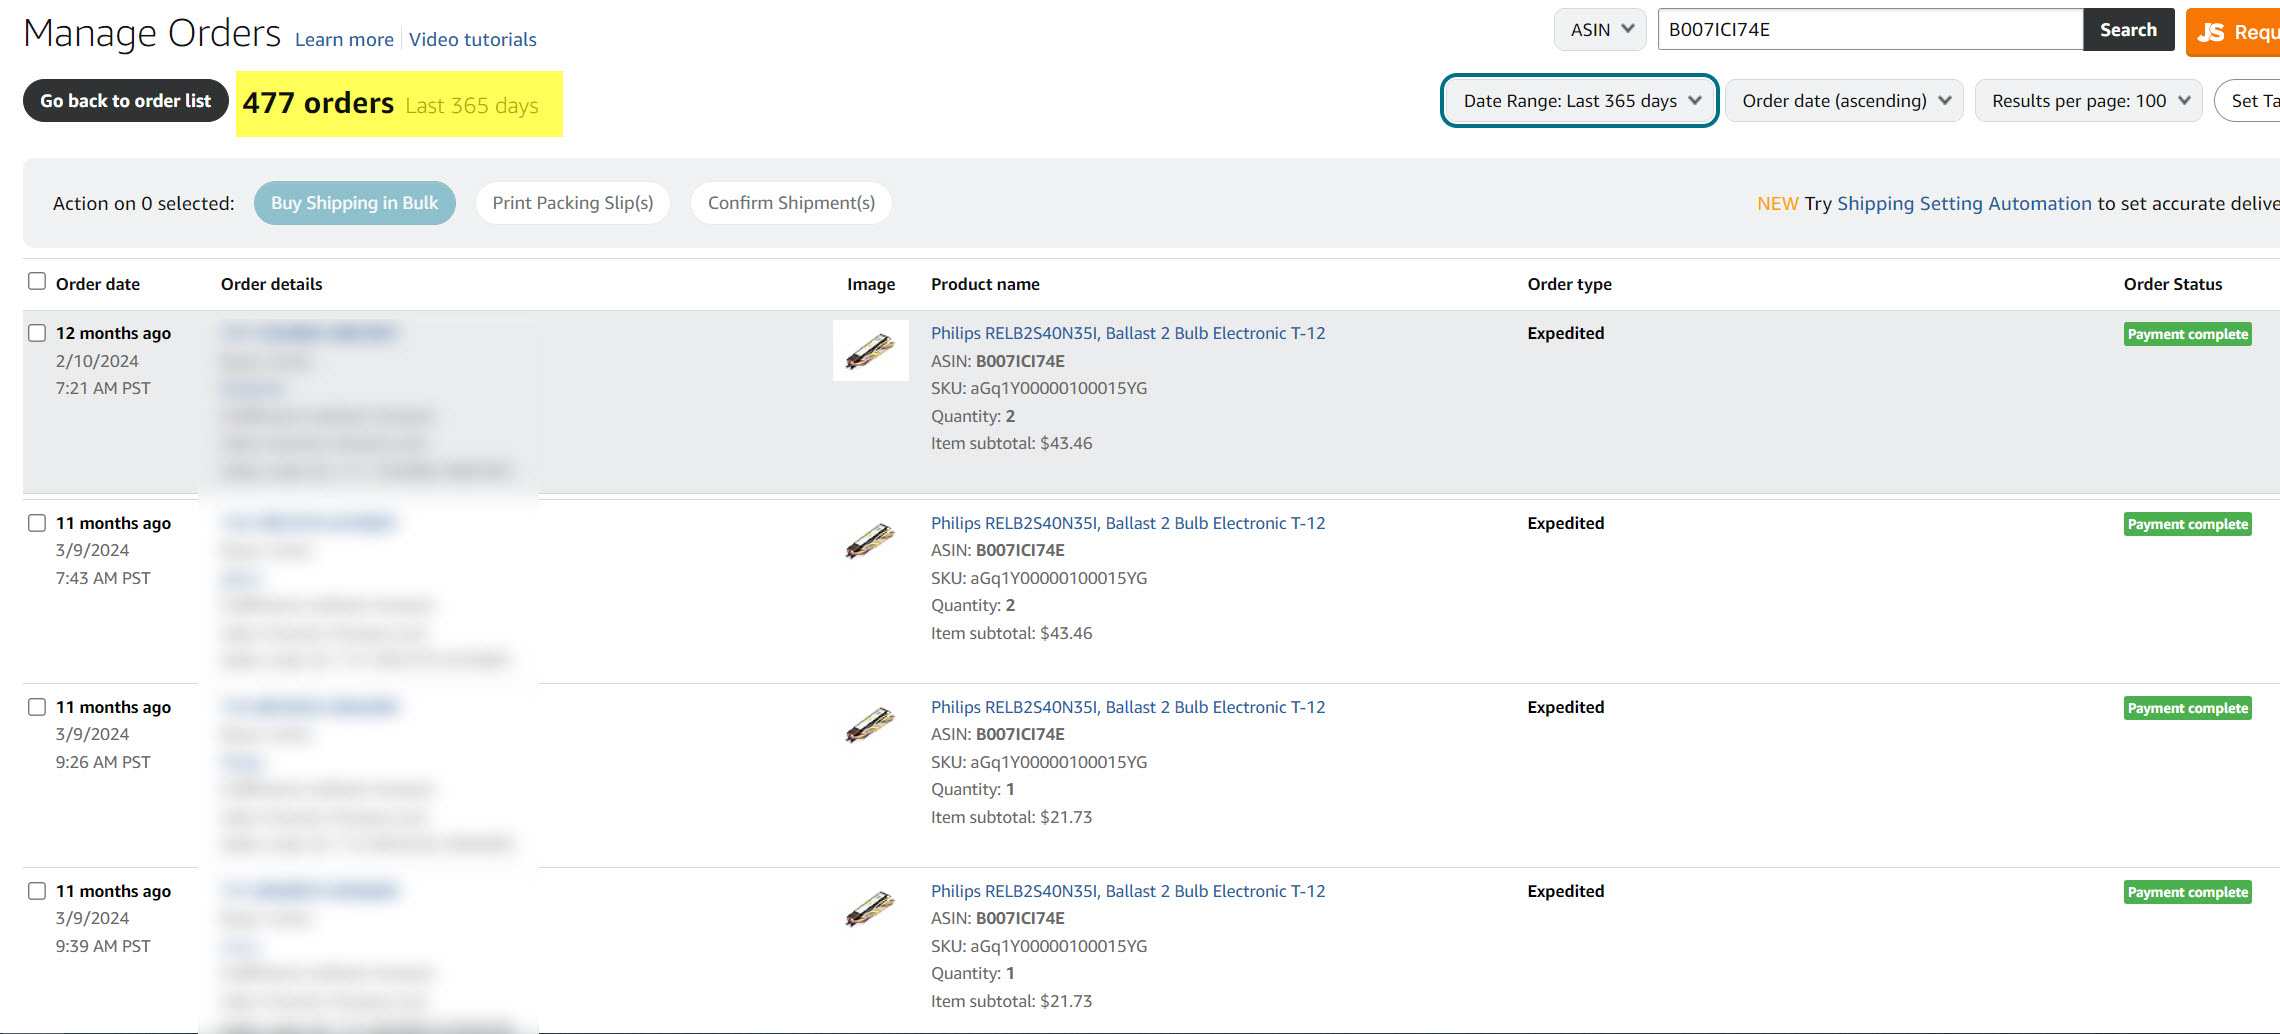Focus the search field containing B007ICI74E
The height and width of the screenshot is (1034, 2280).
point(1870,30)
